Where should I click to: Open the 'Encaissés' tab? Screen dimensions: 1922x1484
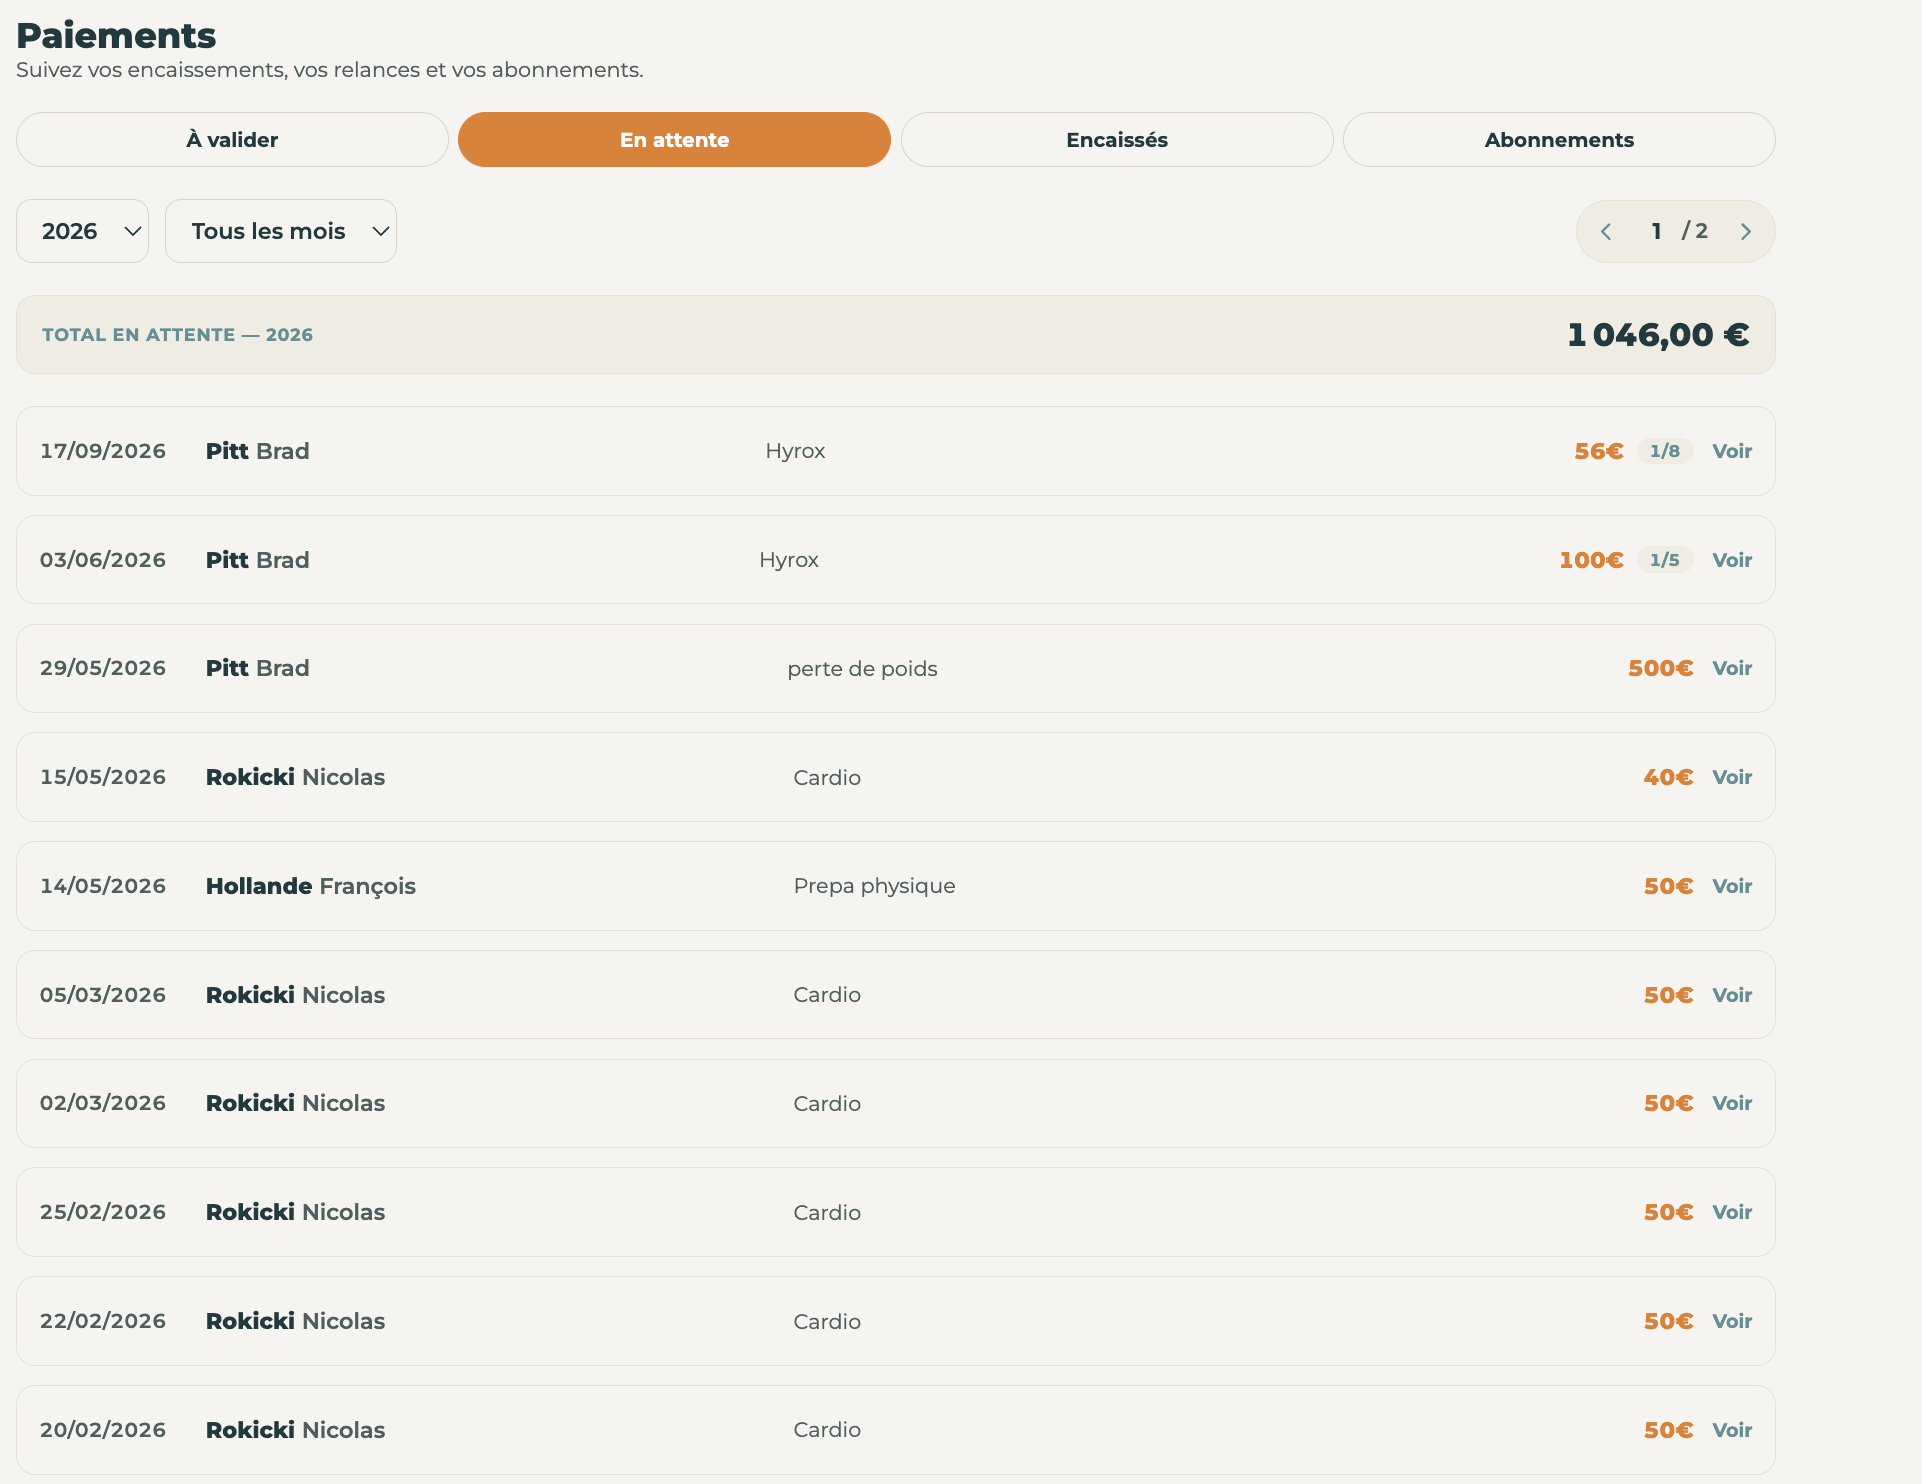click(x=1117, y=140)
